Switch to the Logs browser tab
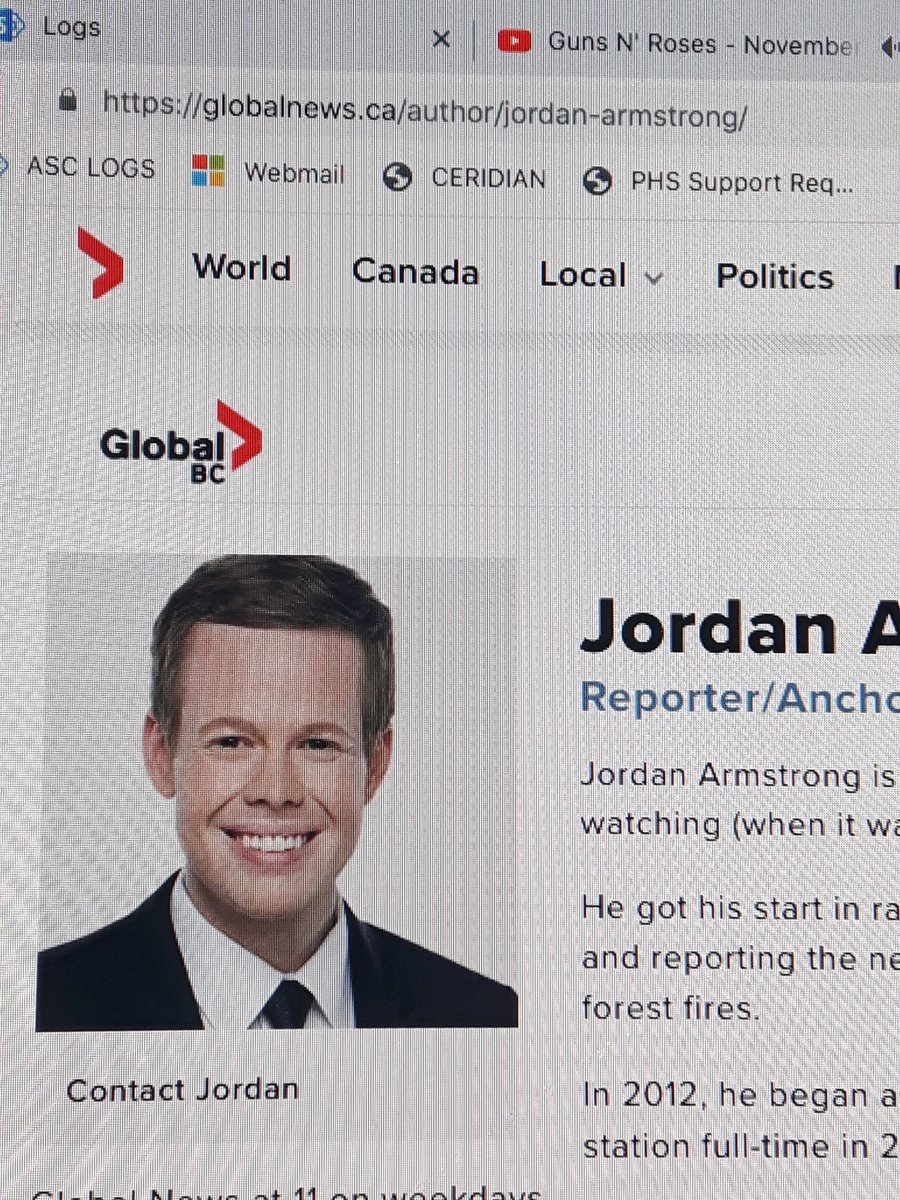The height and width of the screenshot is (1200, 900). [x=71, y=27]
